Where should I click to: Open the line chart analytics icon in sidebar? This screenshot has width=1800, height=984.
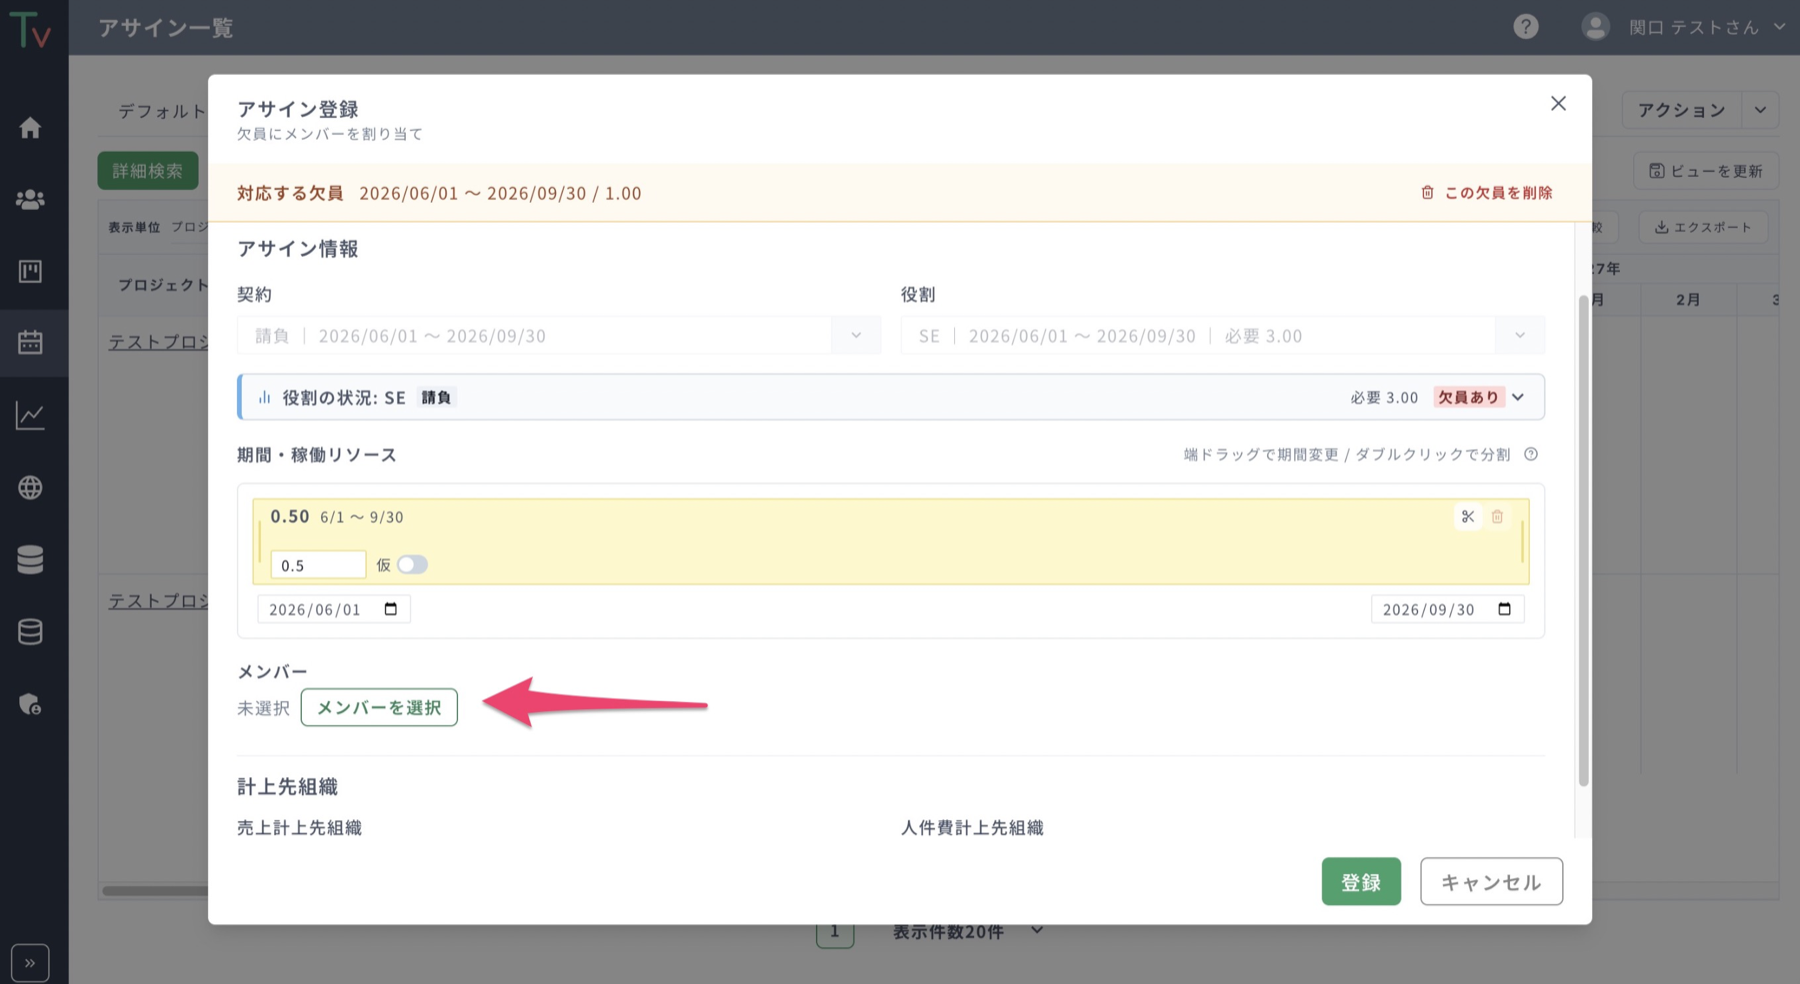click(30, 415)
